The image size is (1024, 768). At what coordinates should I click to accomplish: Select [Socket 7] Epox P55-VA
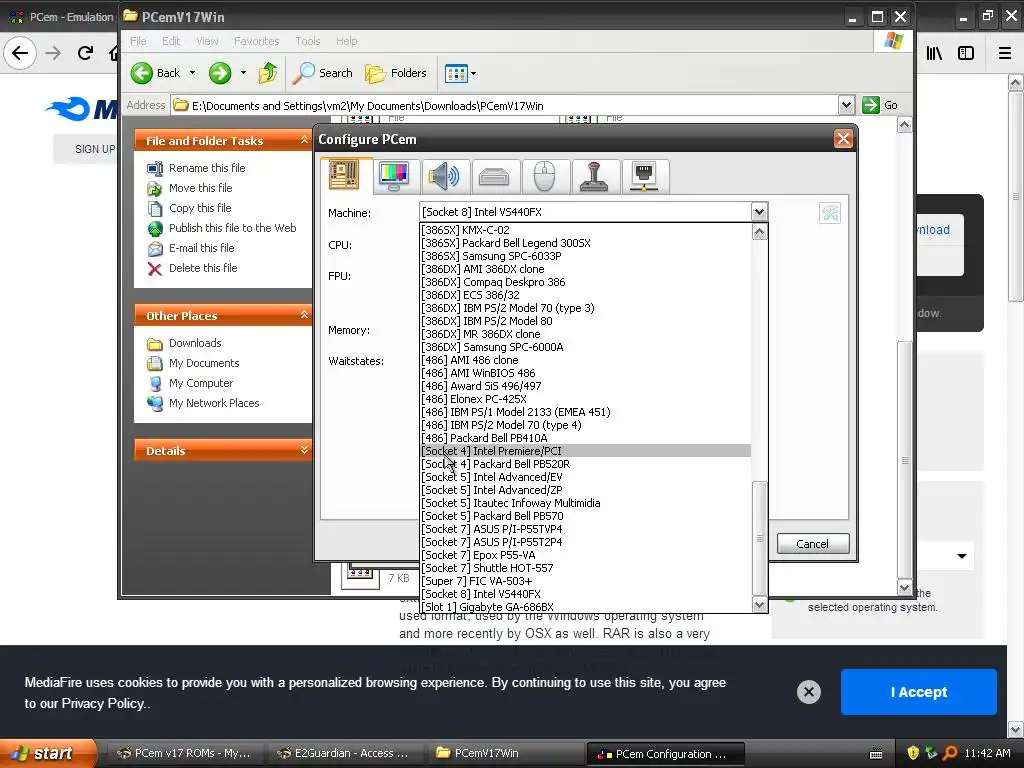pos(585,555)
